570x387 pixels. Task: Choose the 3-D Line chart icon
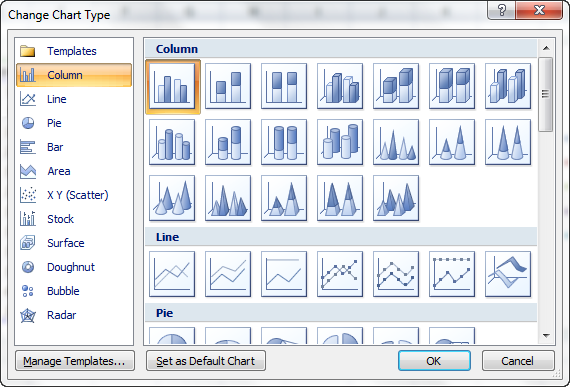tap(508, 274)
